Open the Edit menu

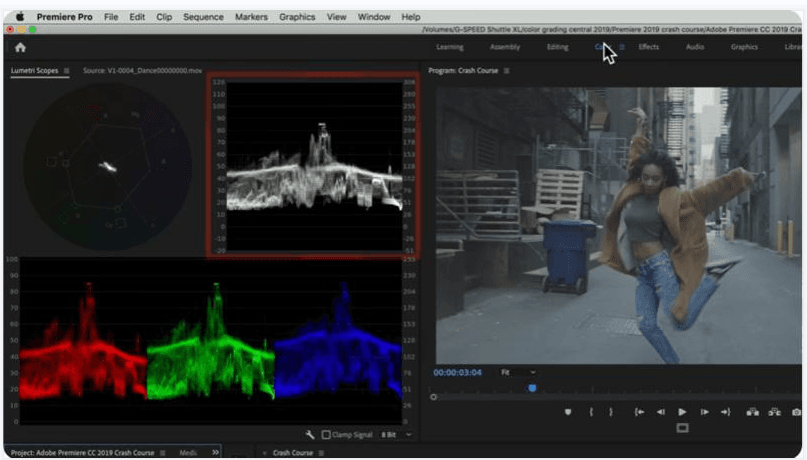point(137,17)
